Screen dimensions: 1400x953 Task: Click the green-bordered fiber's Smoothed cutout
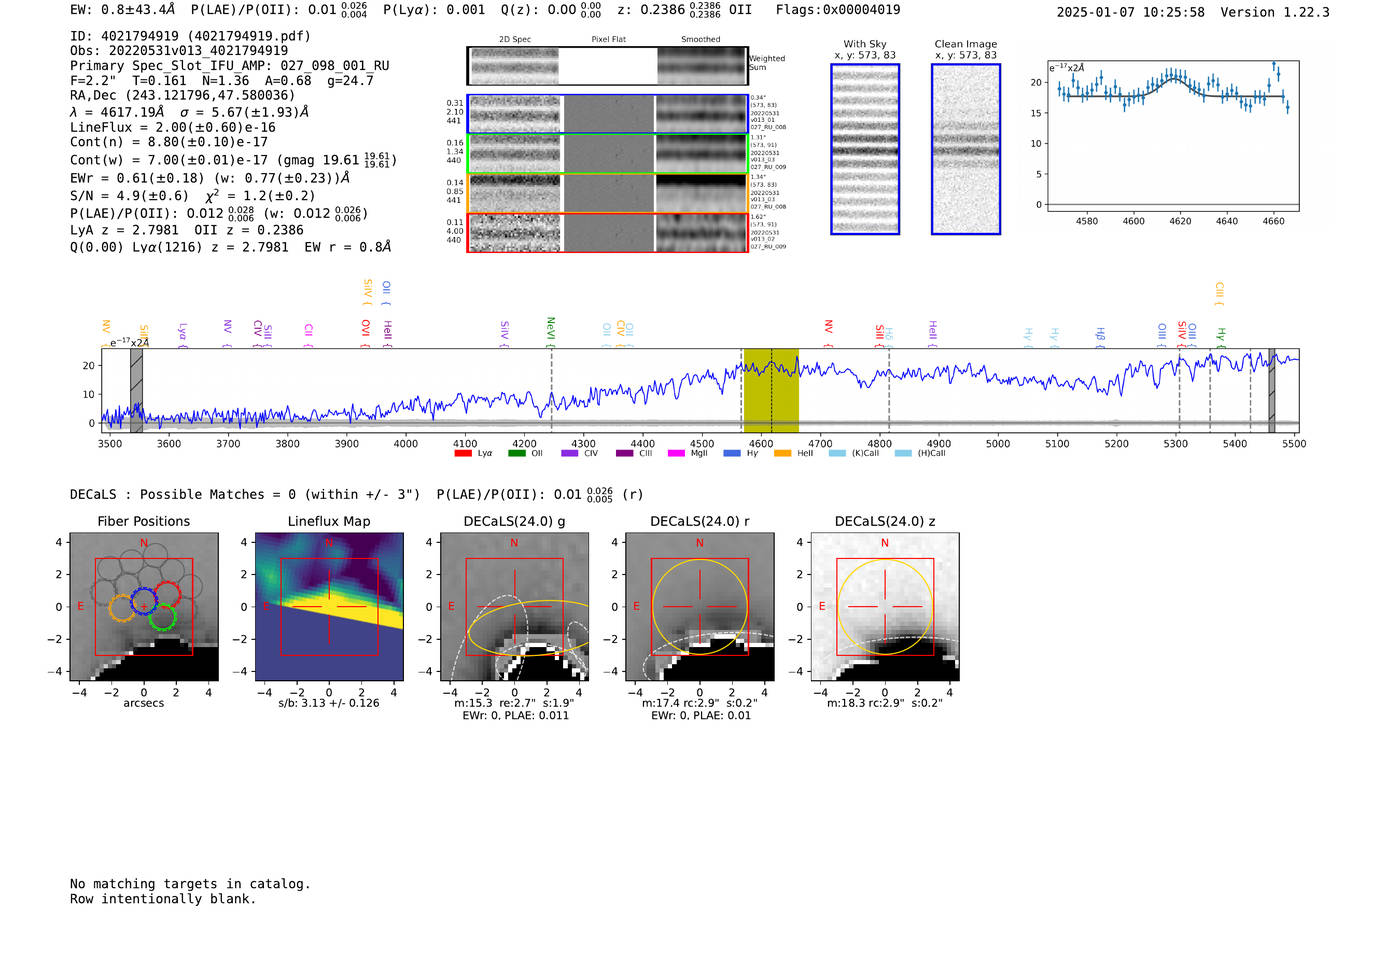pyautogui.click(x=701, y=154)
